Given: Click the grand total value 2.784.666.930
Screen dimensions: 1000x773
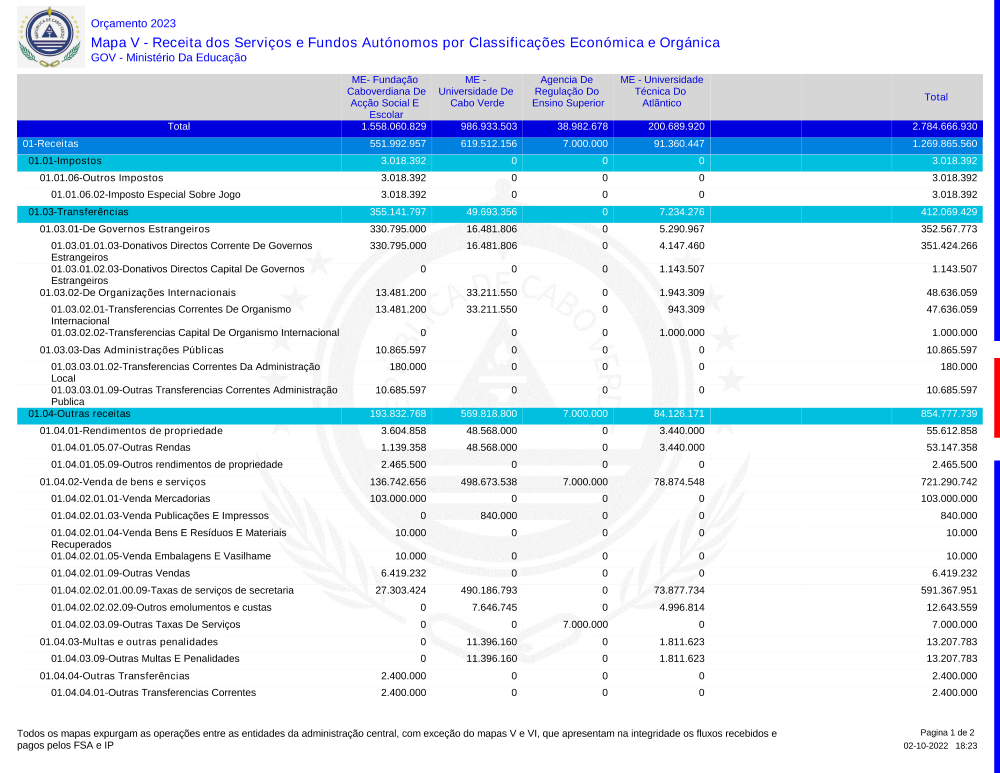Looking at the screenshot, I should tap(944, 127).
